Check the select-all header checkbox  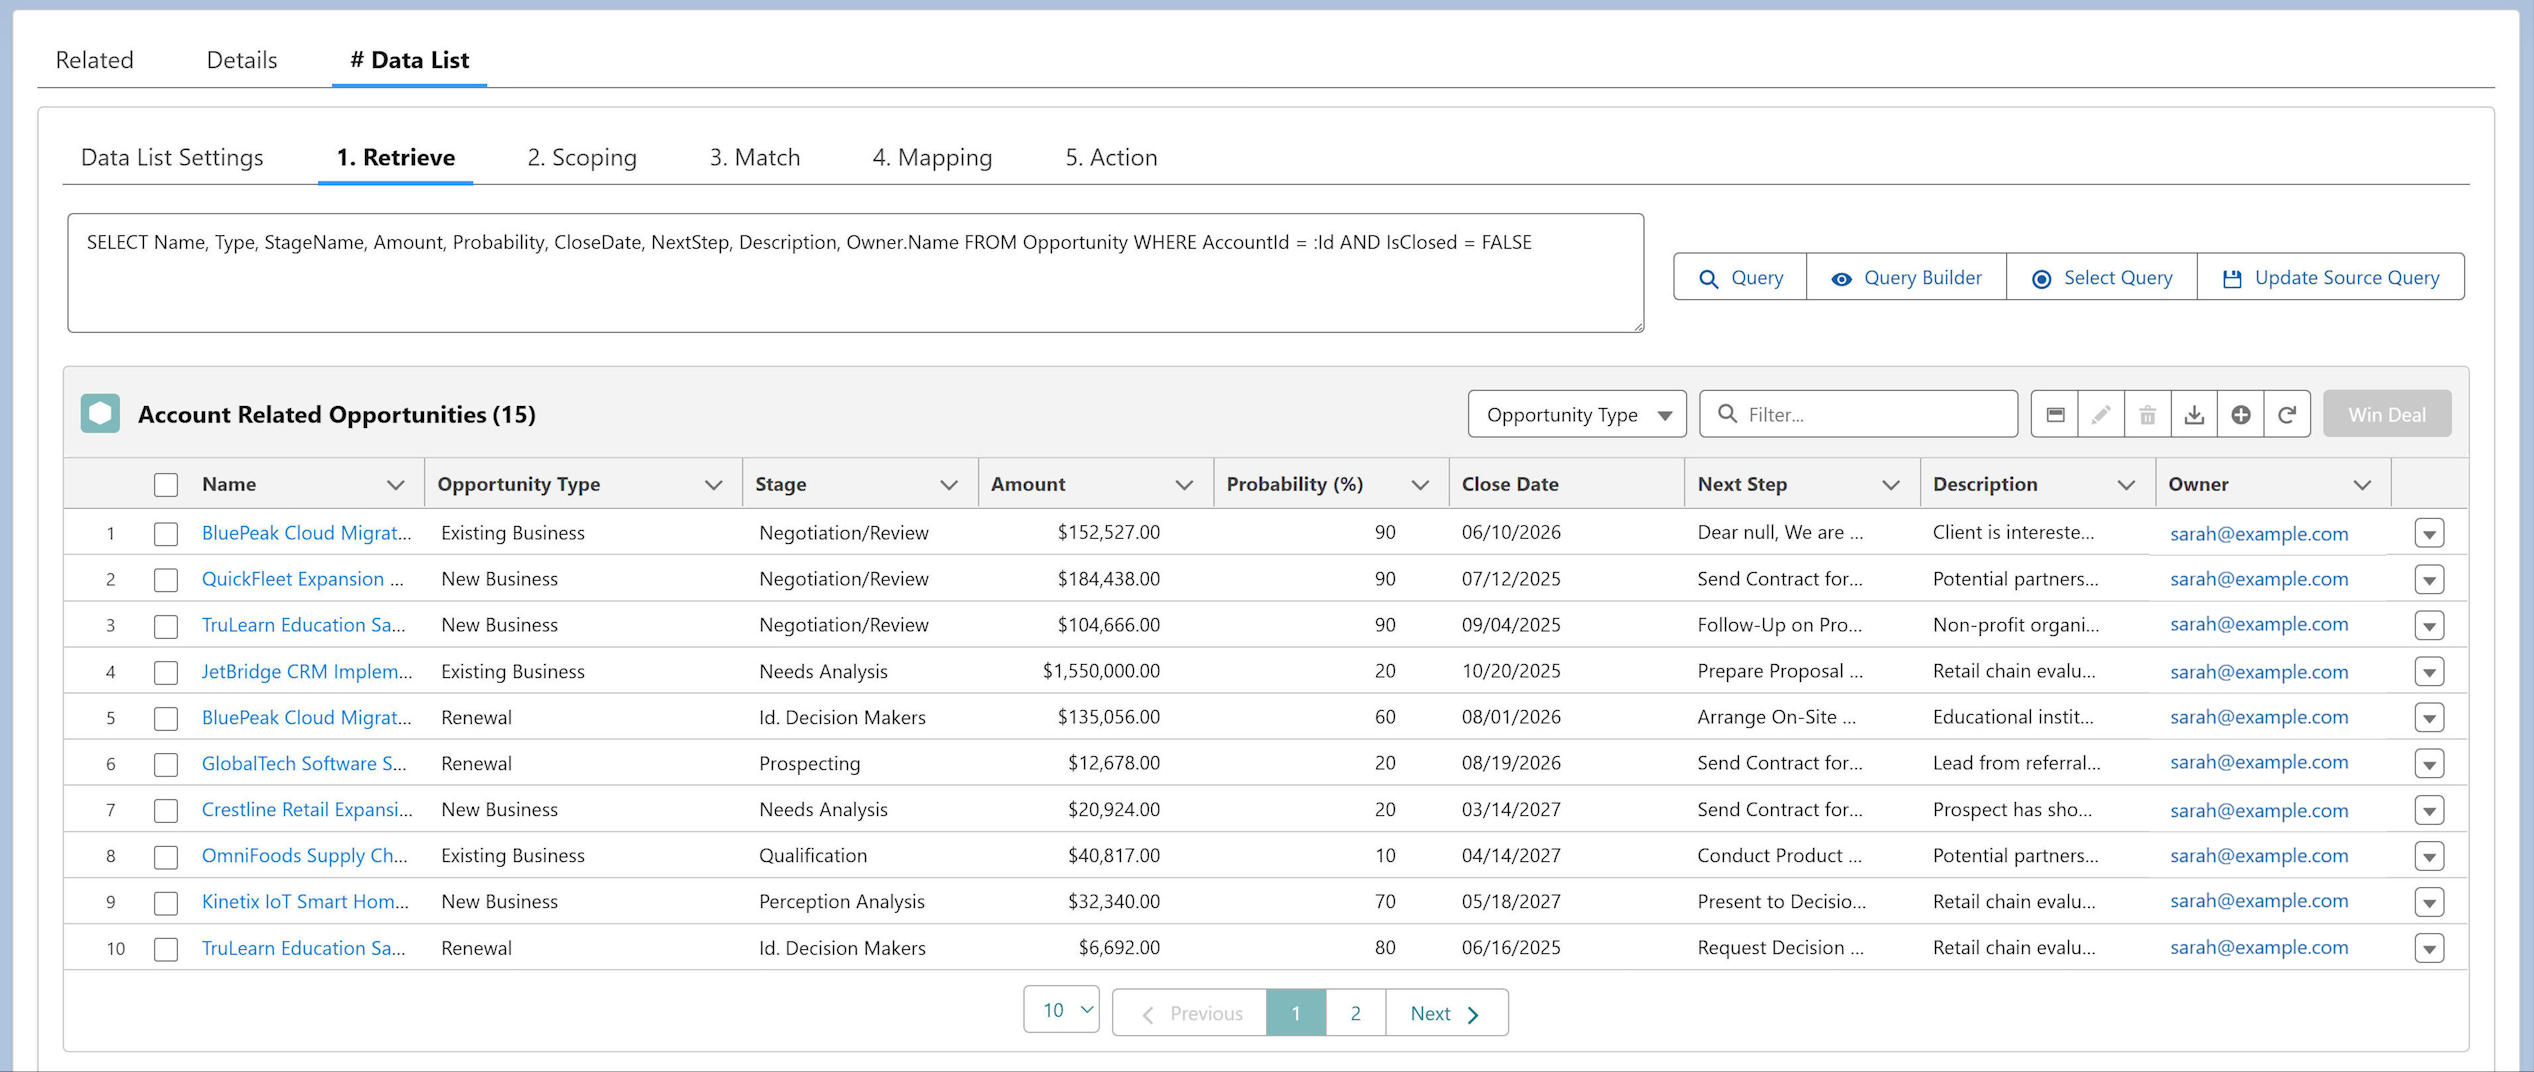(166, 485)
